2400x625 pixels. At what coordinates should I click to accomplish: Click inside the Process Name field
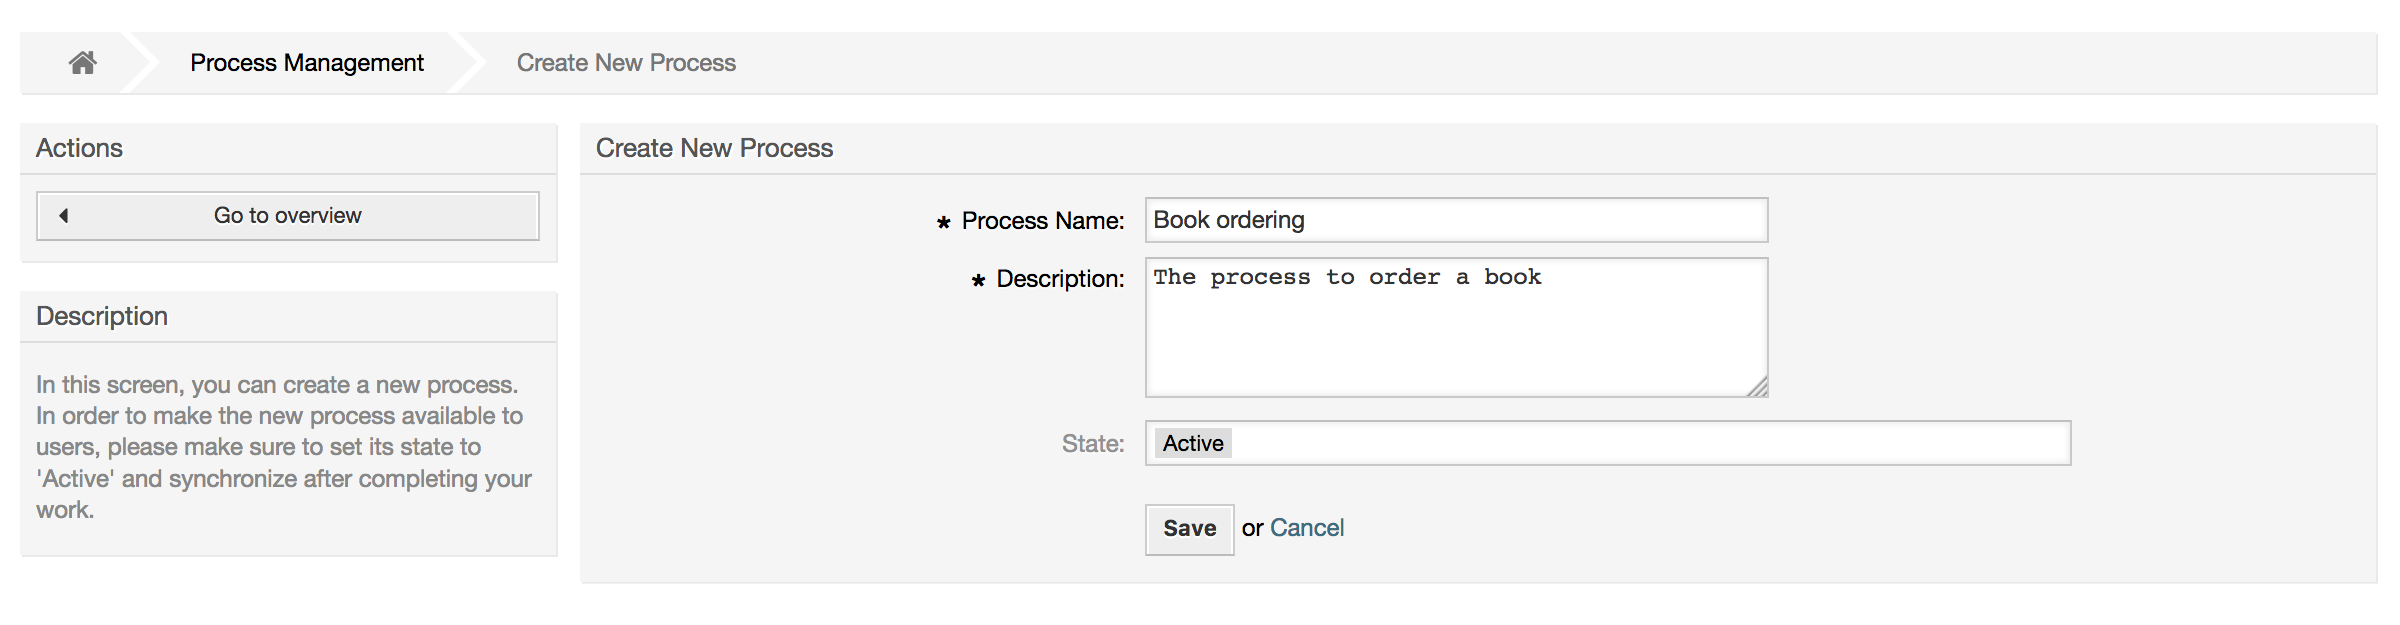pos(1455,219)
